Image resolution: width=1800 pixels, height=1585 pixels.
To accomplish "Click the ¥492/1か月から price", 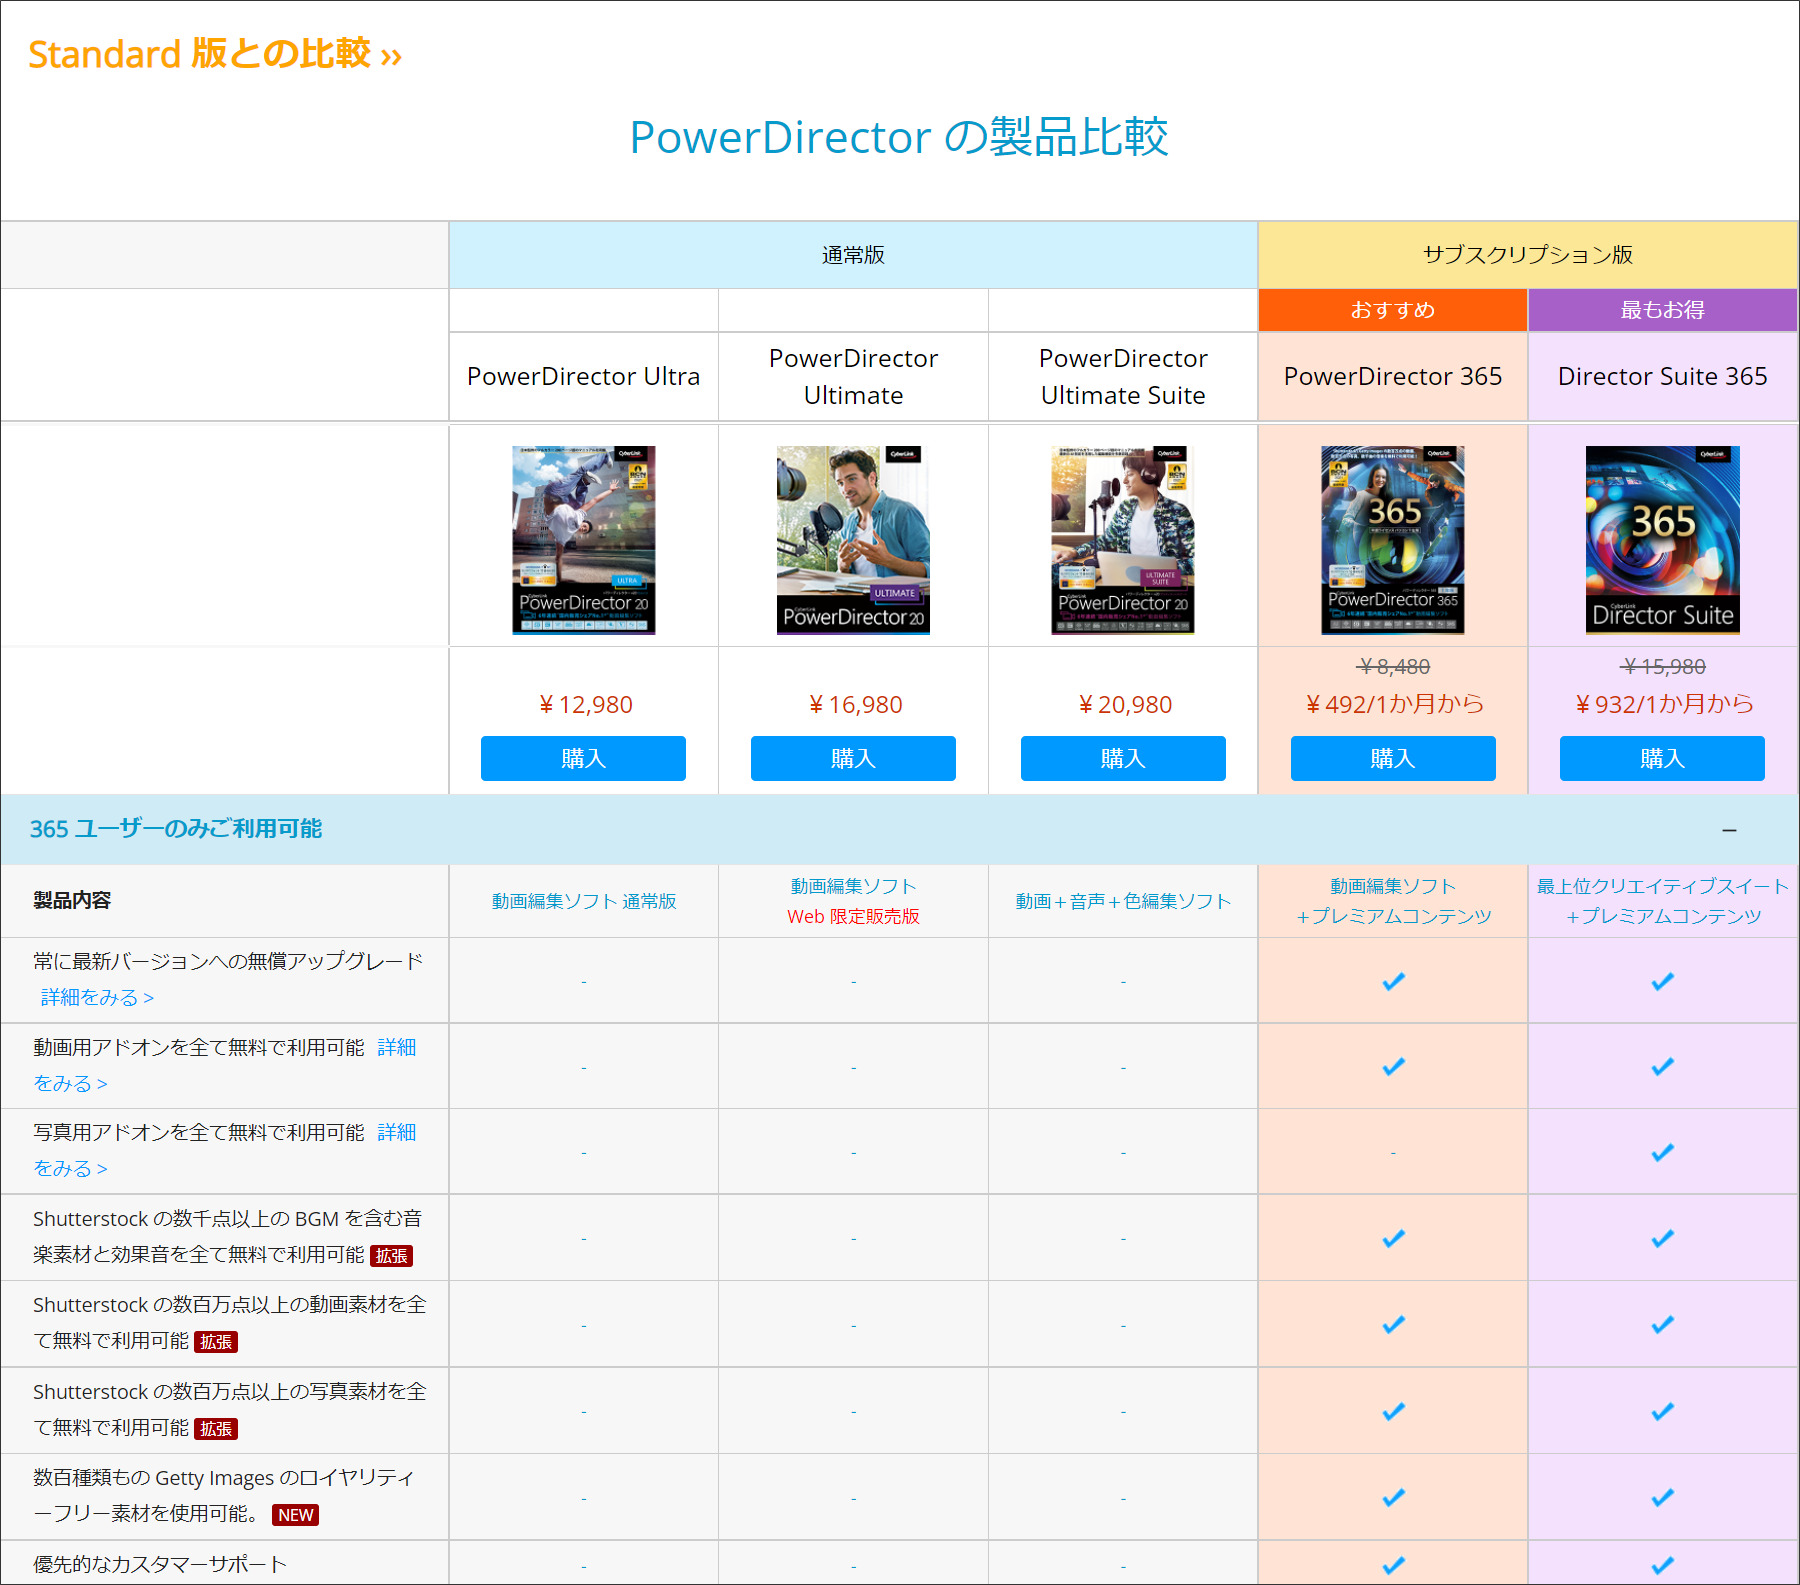I will [1395, 704].
